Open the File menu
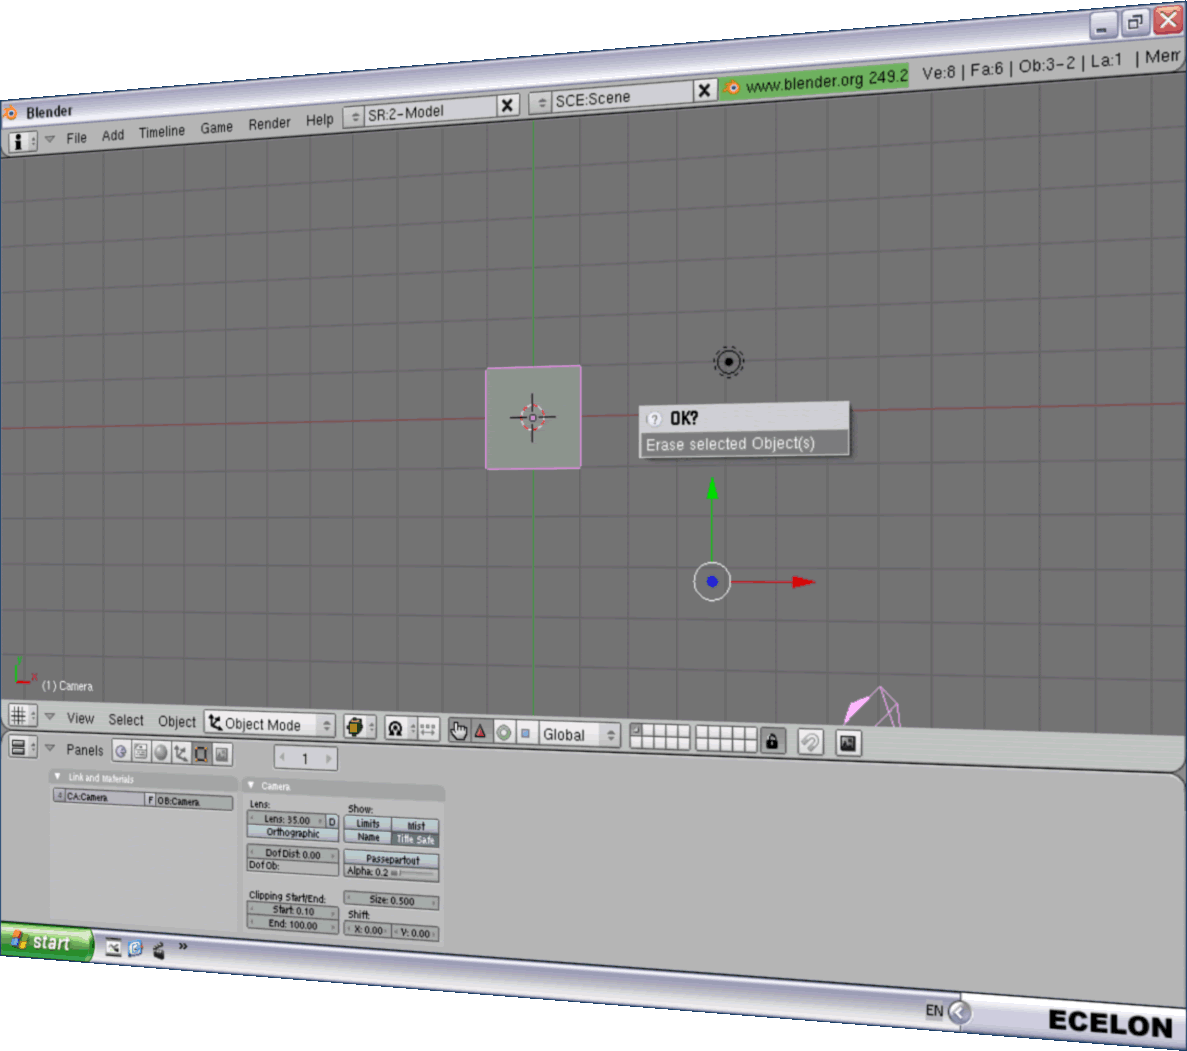 pyautogui.click(x=76, y=138)
